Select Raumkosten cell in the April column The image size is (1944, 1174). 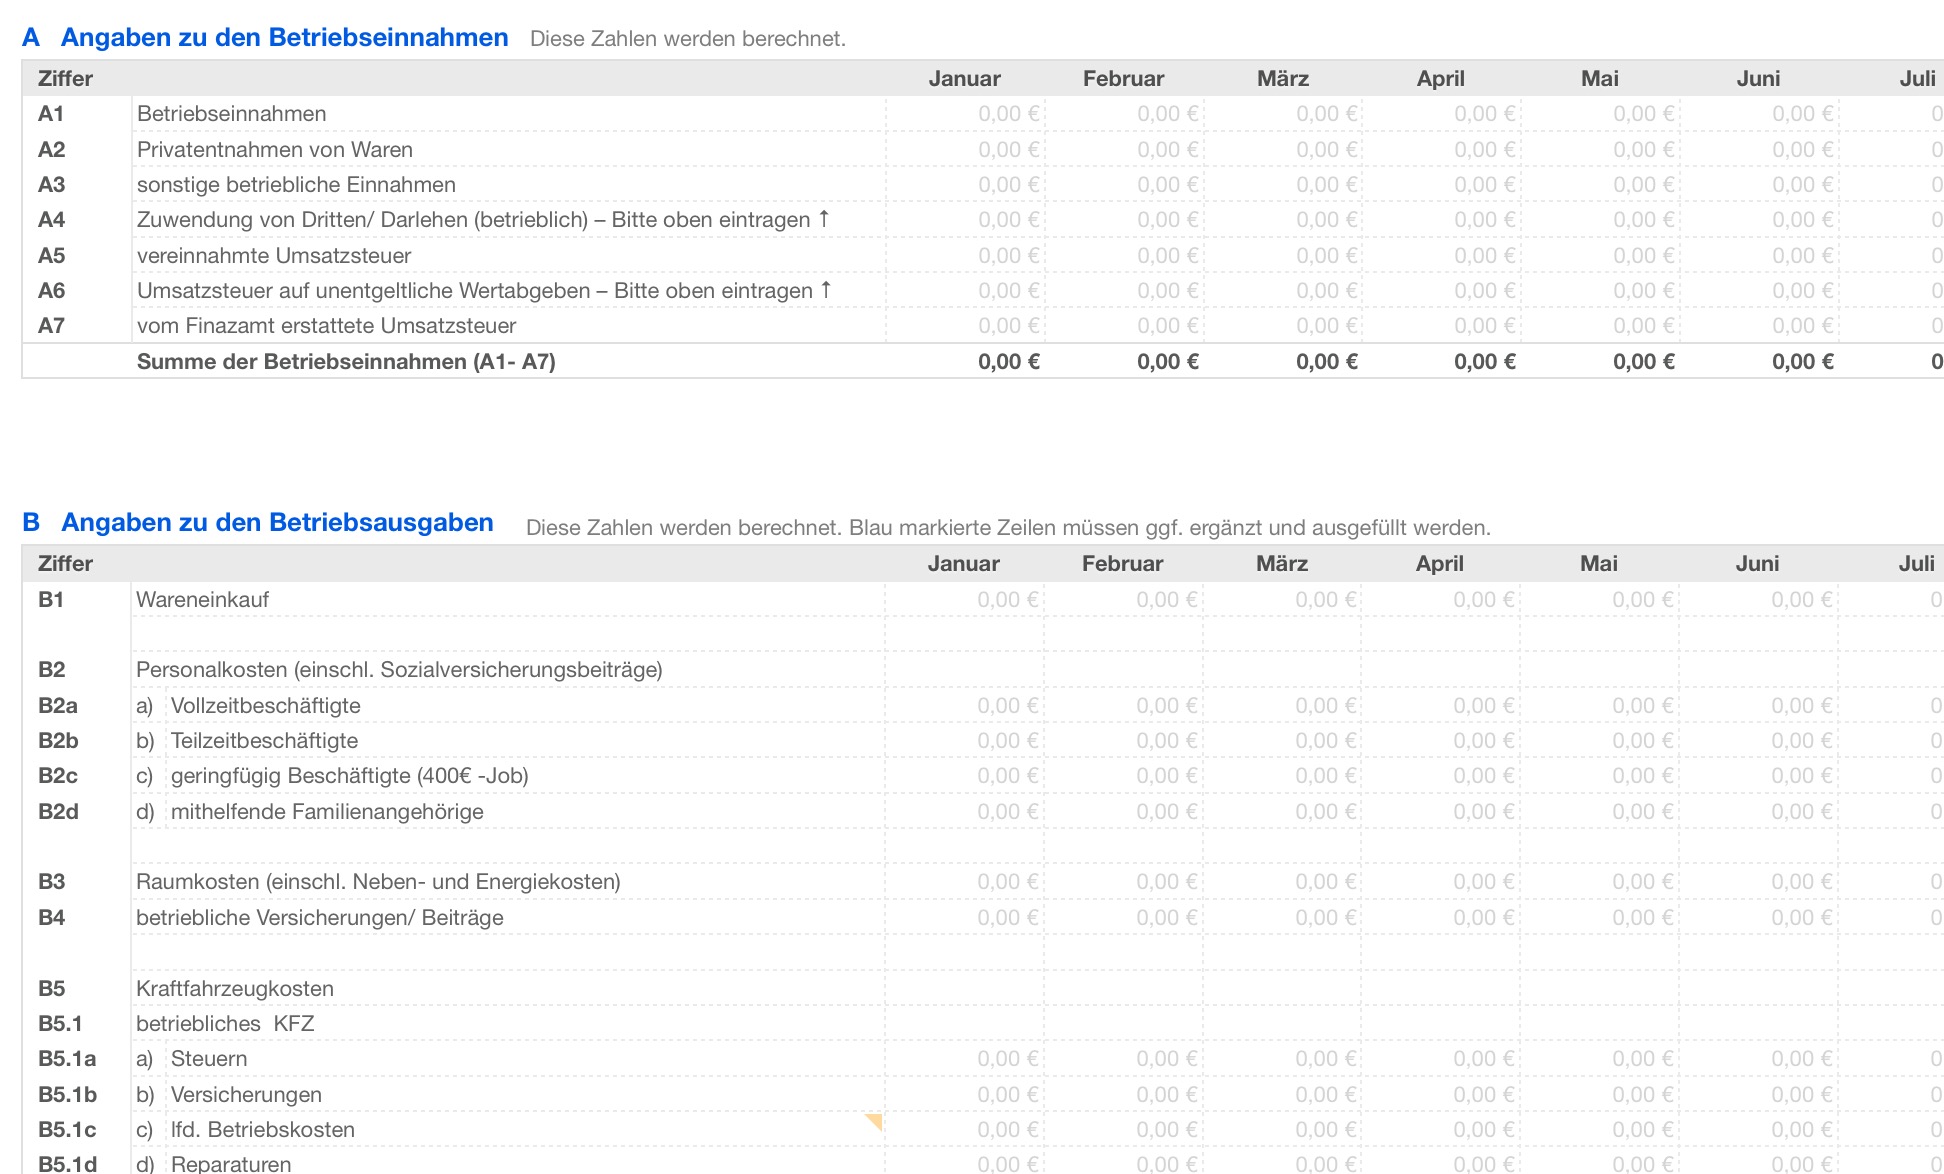tap(1483, 882)
